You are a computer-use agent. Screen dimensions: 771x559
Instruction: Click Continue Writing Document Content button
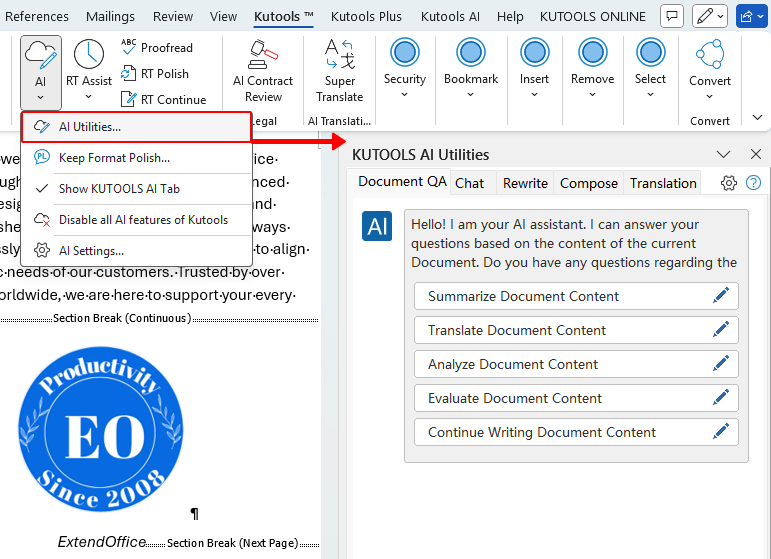point(576,432)
